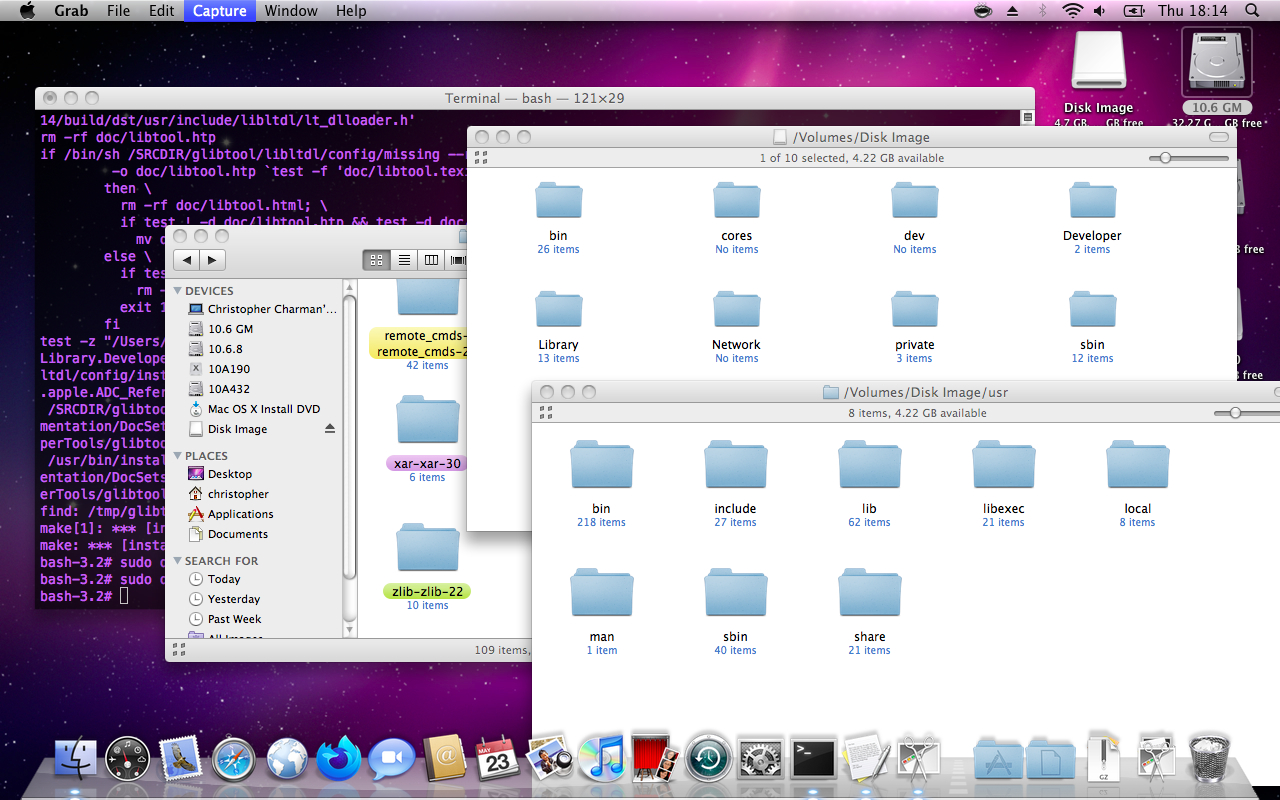Open the Window menu in menu bar
The image size is (1280, 800).
click(291, 11)
